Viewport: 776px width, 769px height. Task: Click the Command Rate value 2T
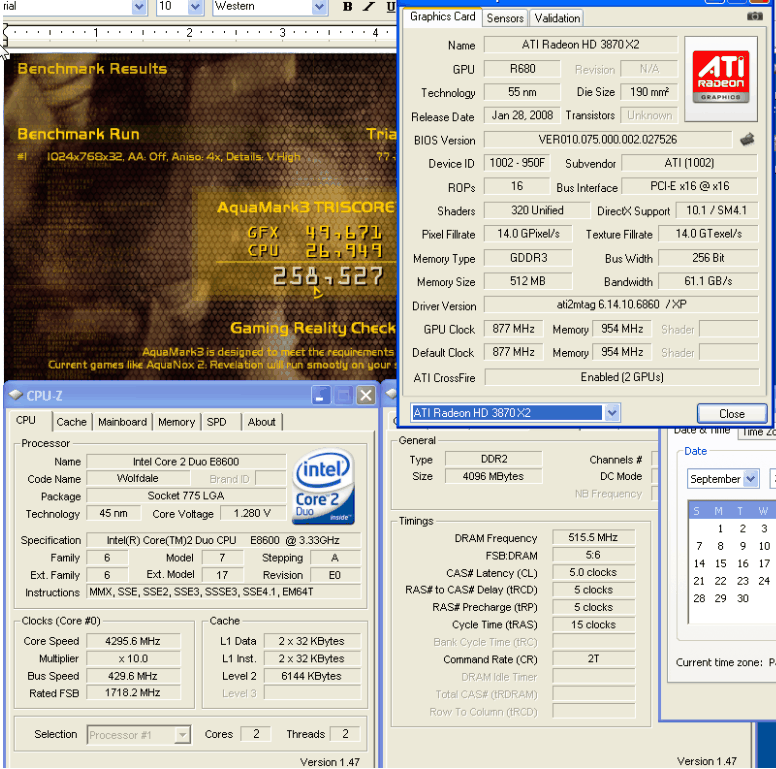[593, 659]
